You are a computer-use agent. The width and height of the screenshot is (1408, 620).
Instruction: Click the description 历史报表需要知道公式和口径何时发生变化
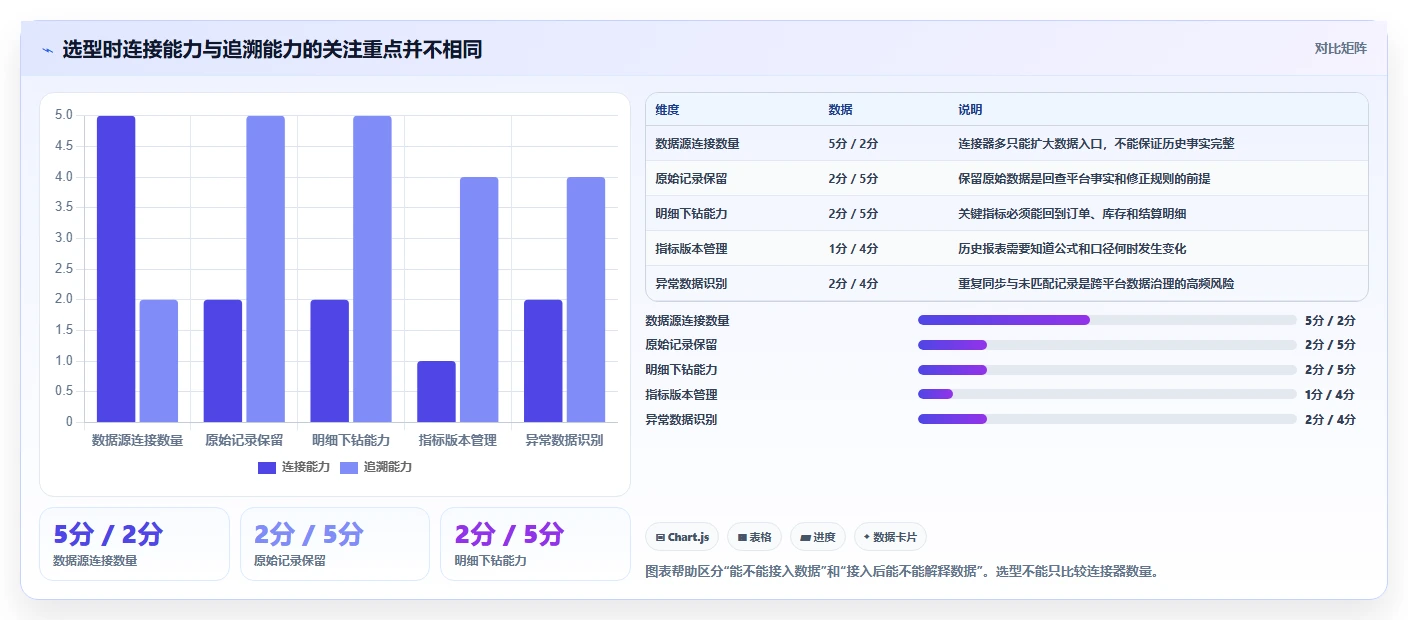(x=1072, y=249)
